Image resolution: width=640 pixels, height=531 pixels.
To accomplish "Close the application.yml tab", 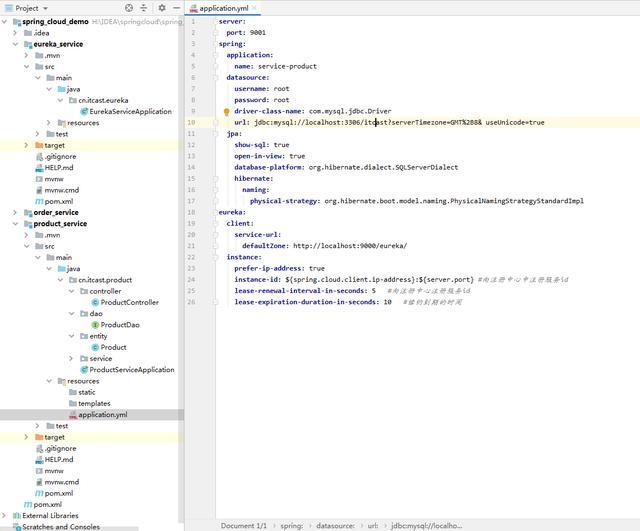I will (x=255, y=8).
